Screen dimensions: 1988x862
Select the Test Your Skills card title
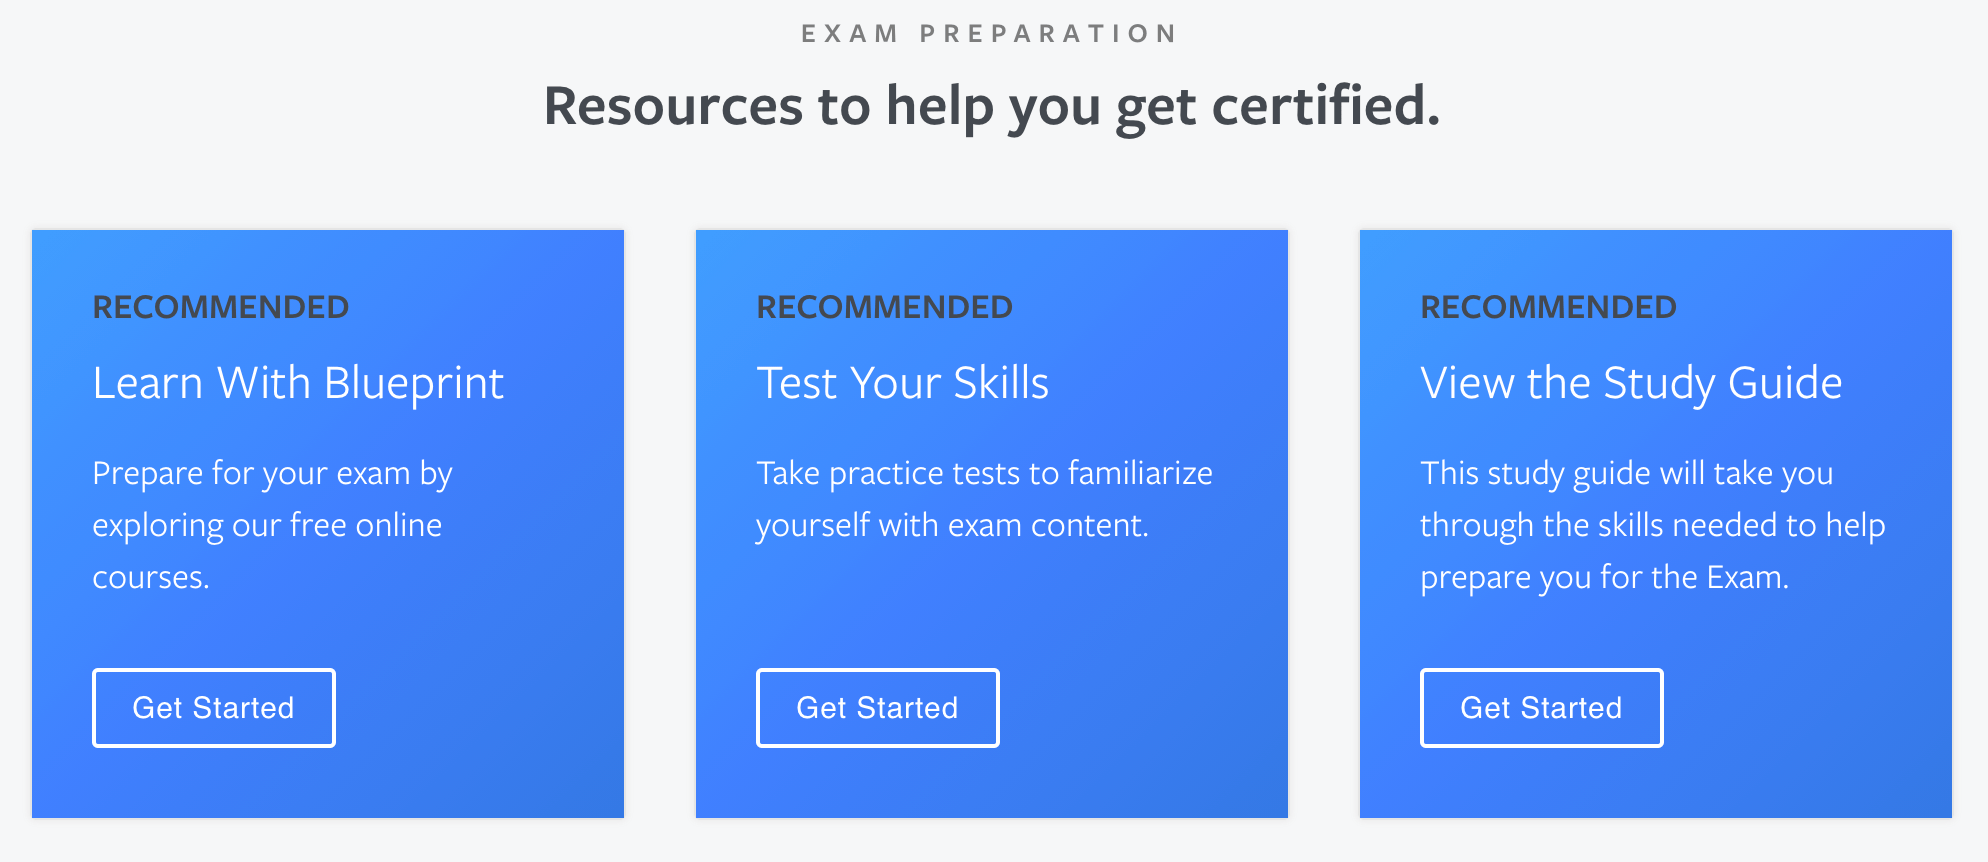(902, 383)
